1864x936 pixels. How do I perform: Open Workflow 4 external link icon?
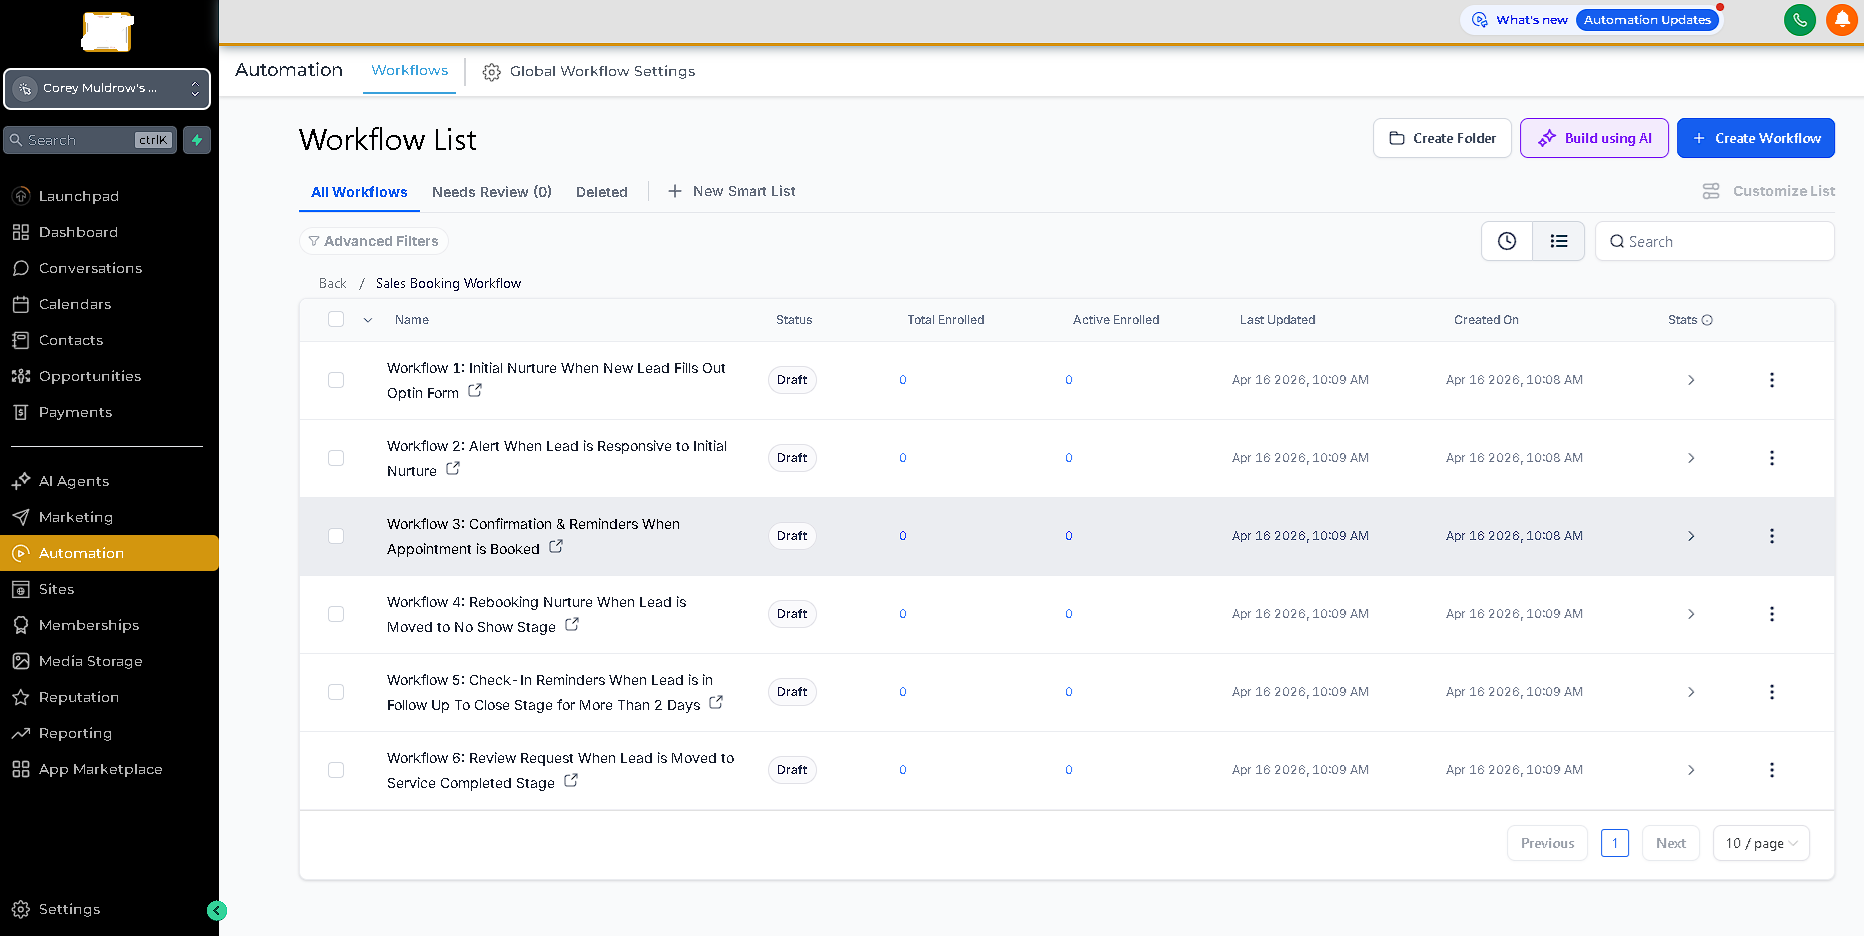572,624
